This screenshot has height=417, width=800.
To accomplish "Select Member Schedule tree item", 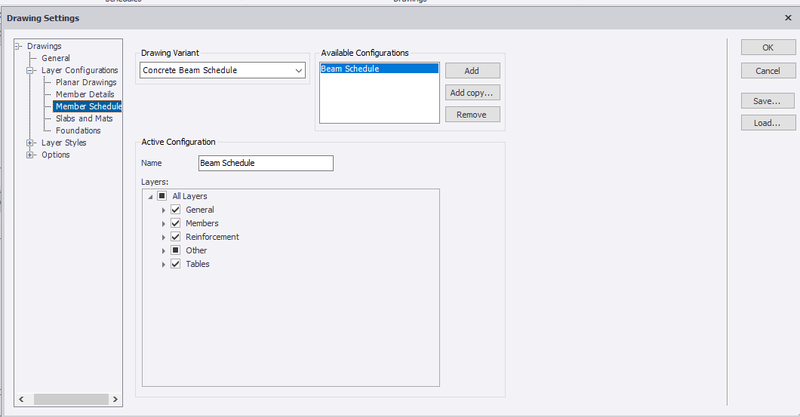I will (88, 106).
